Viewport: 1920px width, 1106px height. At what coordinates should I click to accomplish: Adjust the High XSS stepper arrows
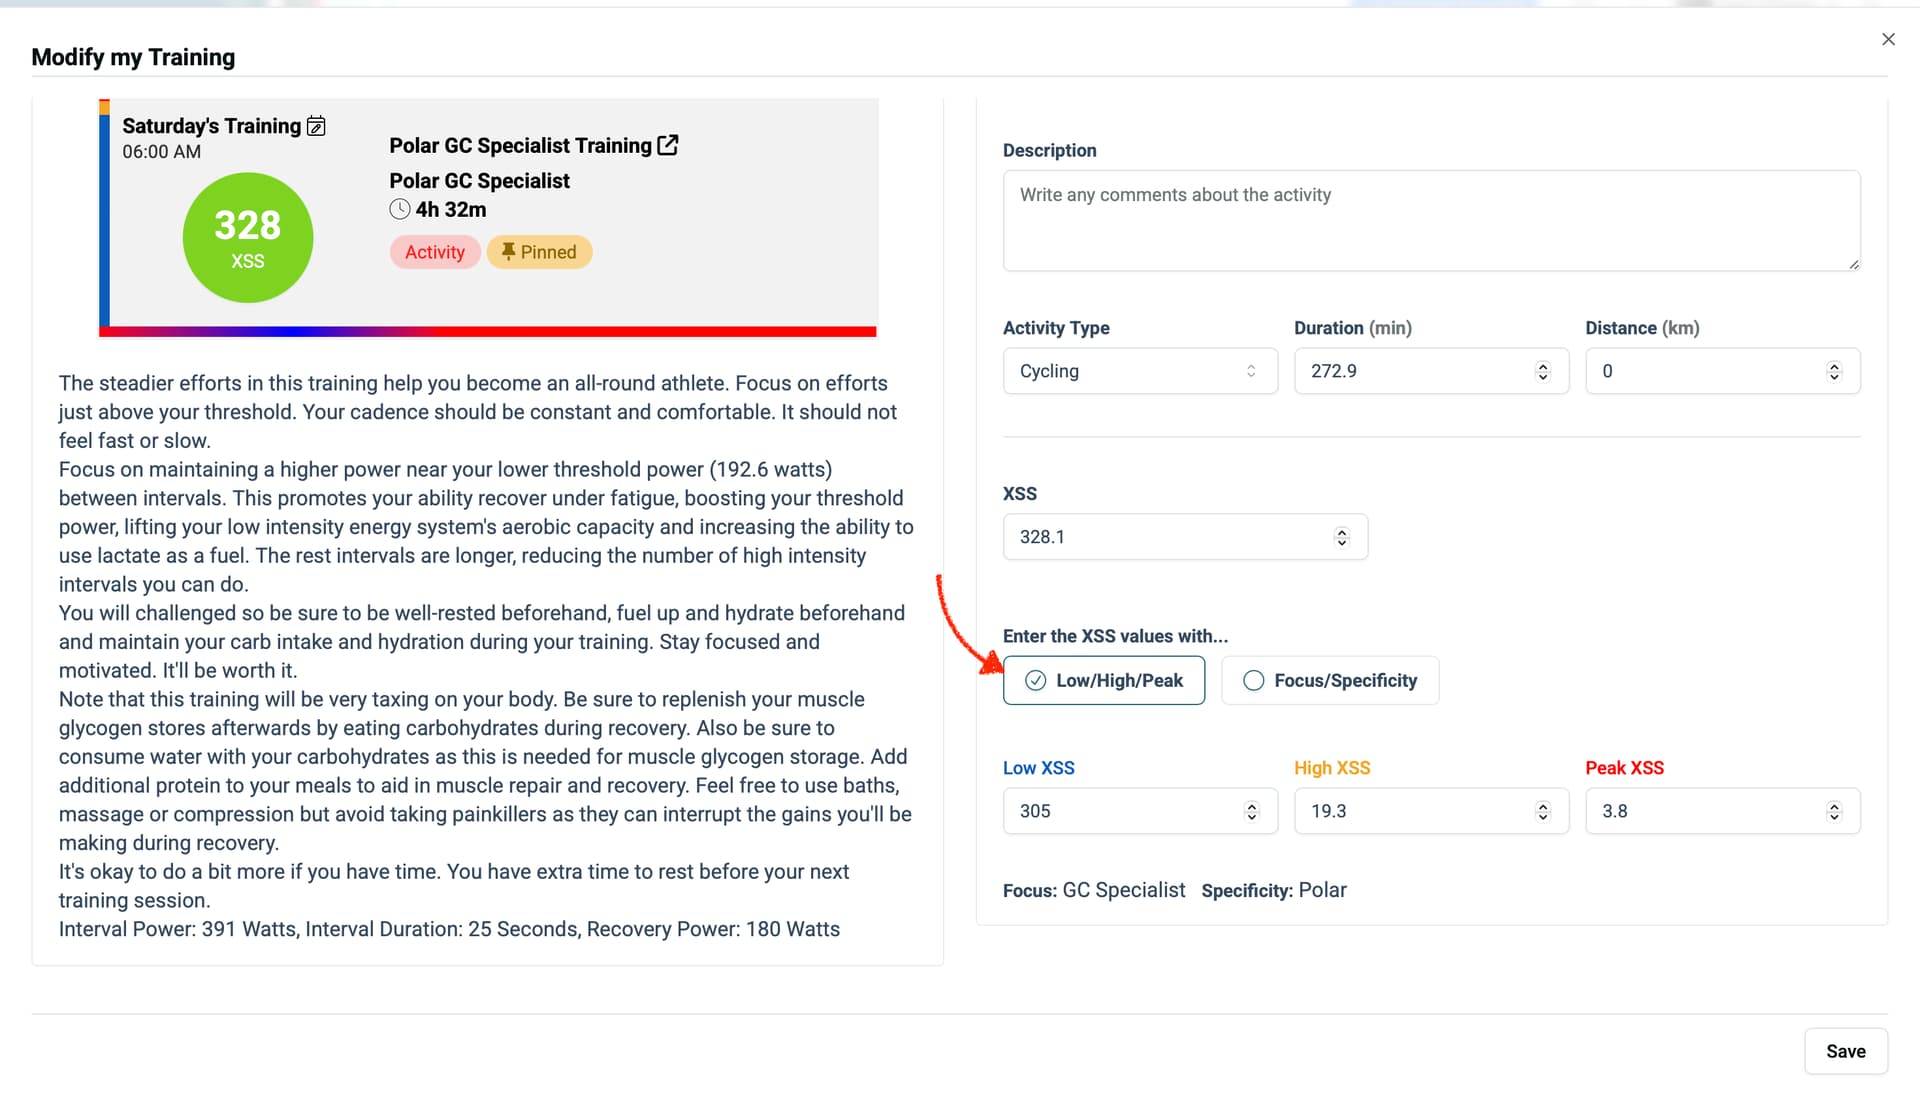click(x=1543, y=811)
